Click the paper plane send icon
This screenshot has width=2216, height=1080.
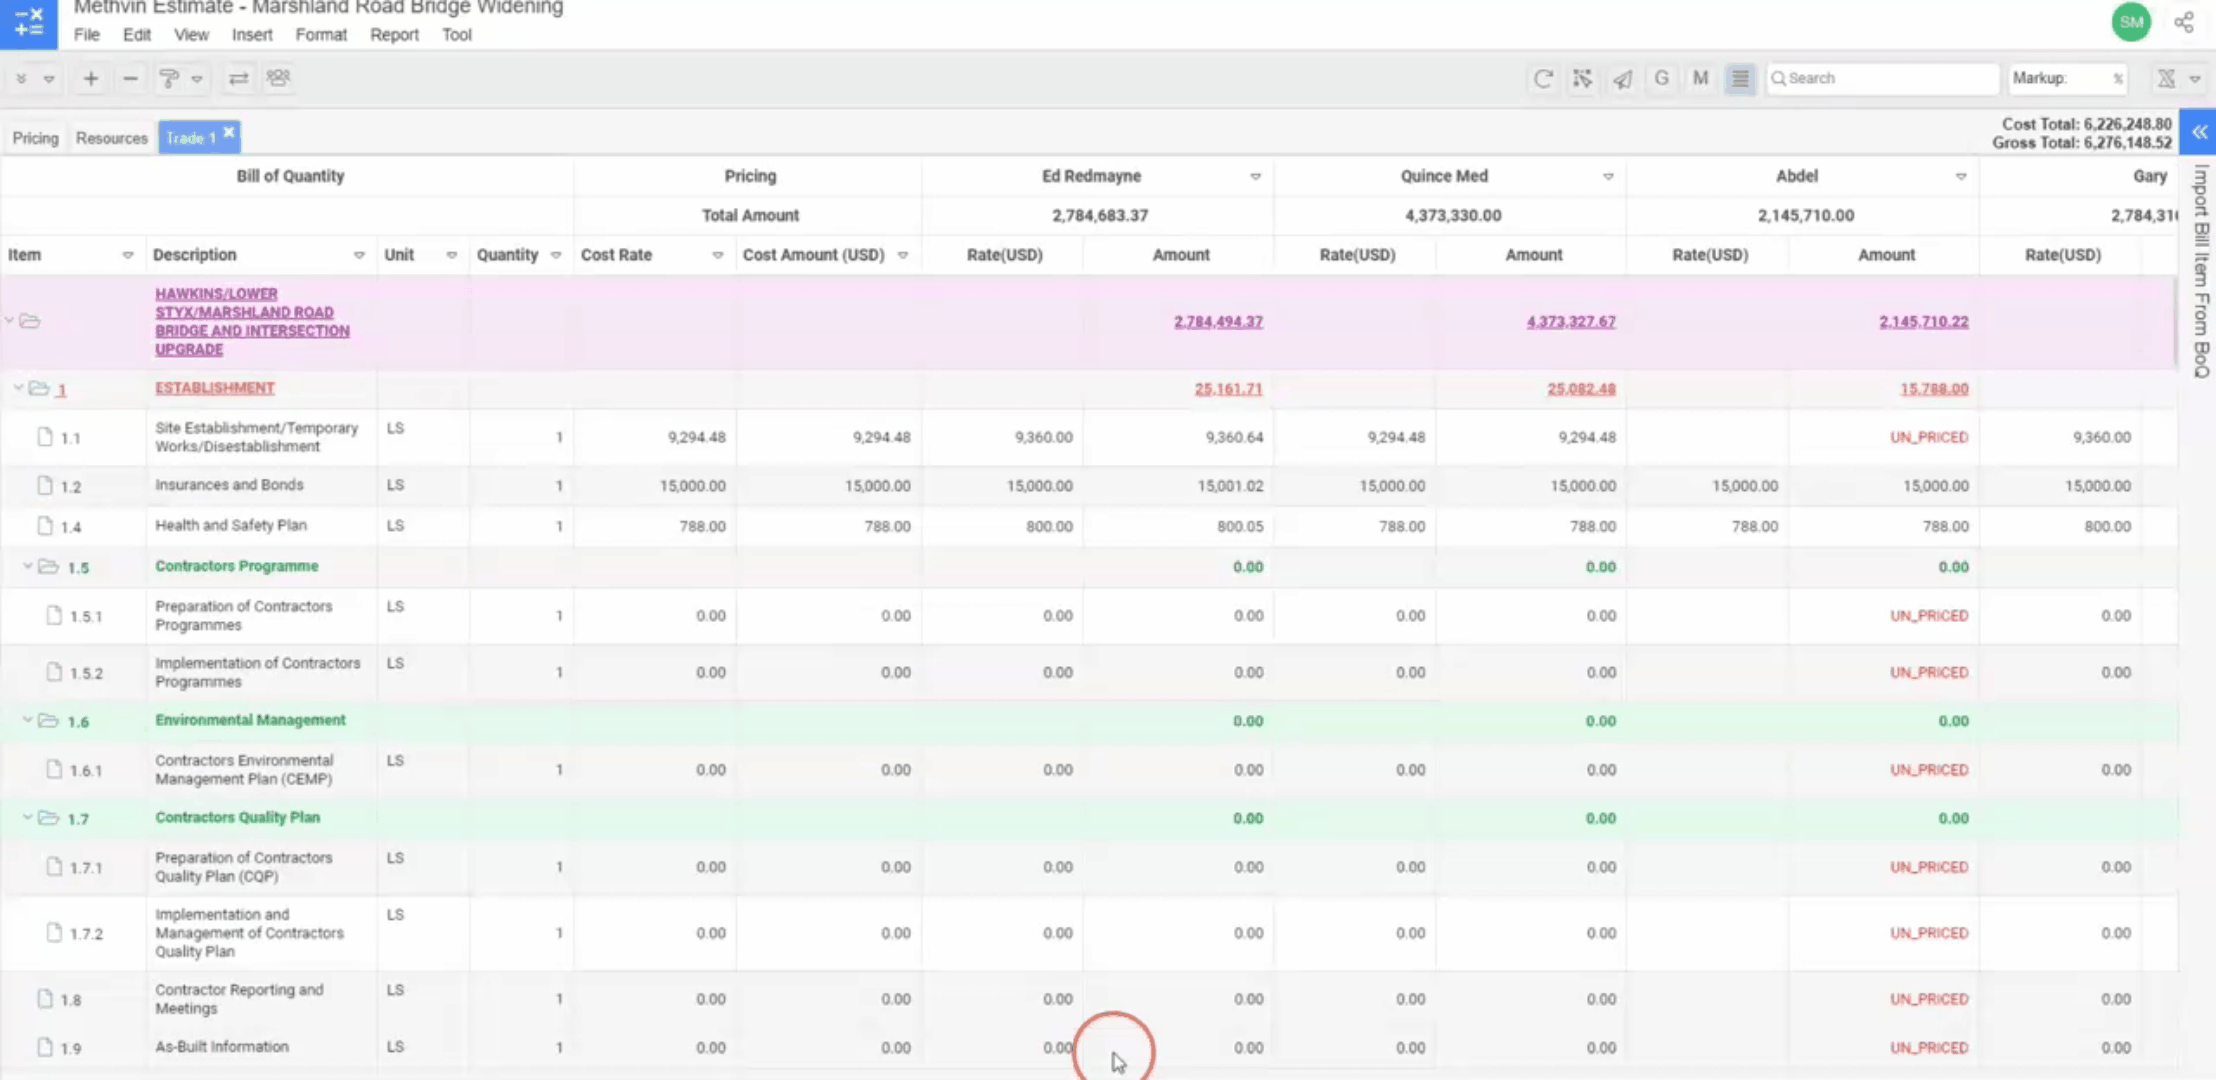point(1622,78)
